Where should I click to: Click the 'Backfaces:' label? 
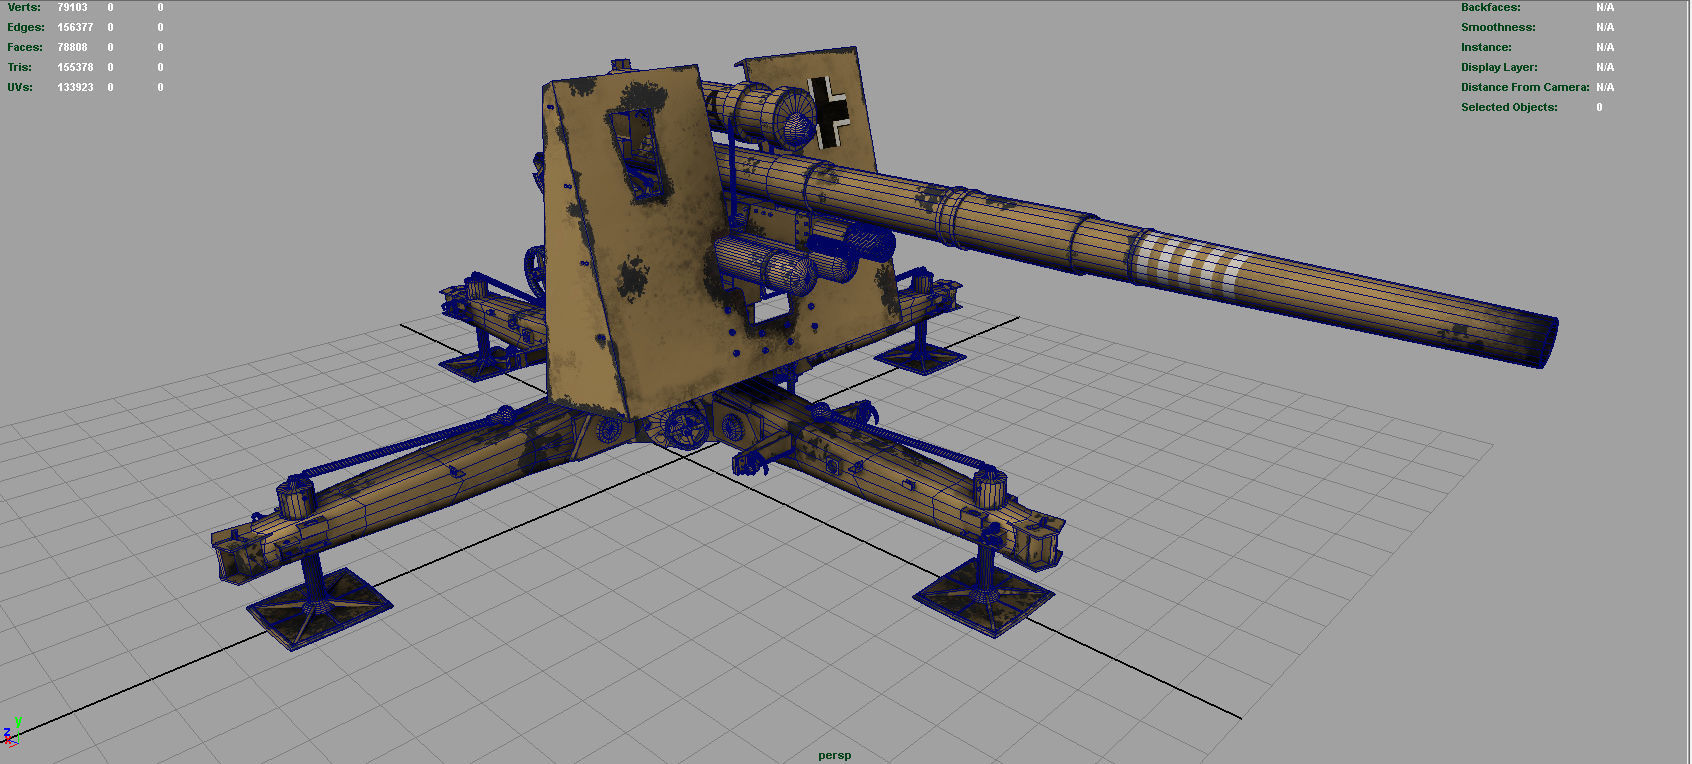point(1490,7)
